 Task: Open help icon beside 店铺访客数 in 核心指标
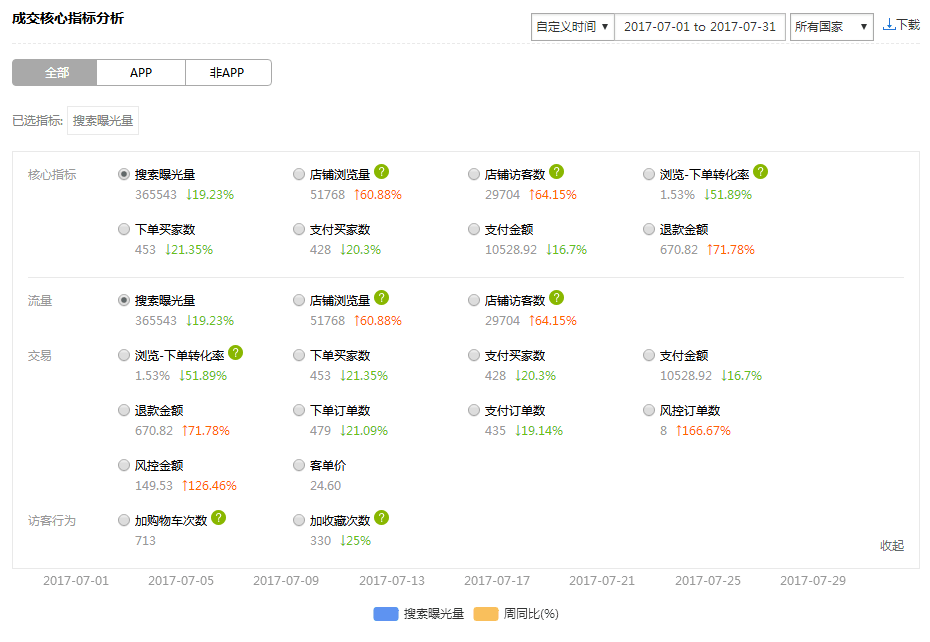coord(556,171)
